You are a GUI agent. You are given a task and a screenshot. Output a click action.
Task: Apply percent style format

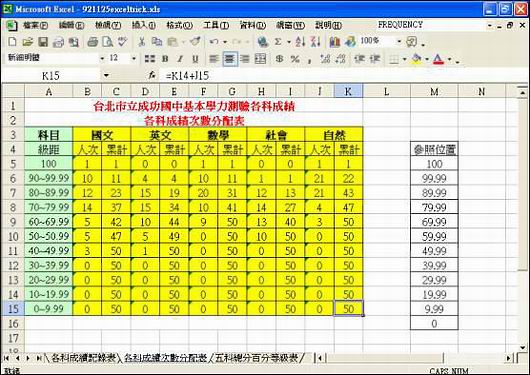[295, 59]
